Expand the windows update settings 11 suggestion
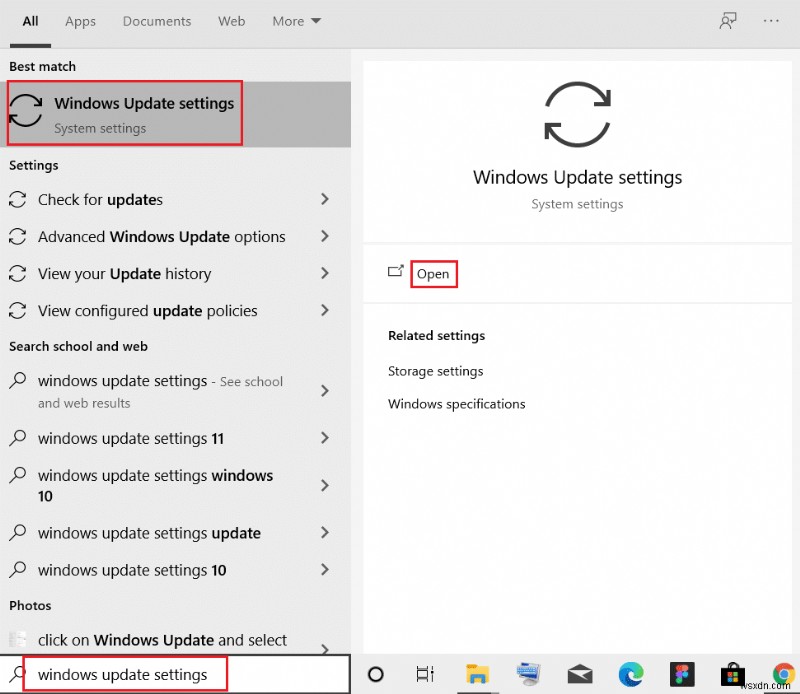Screen dimensions: 800x694 (326, 438)
